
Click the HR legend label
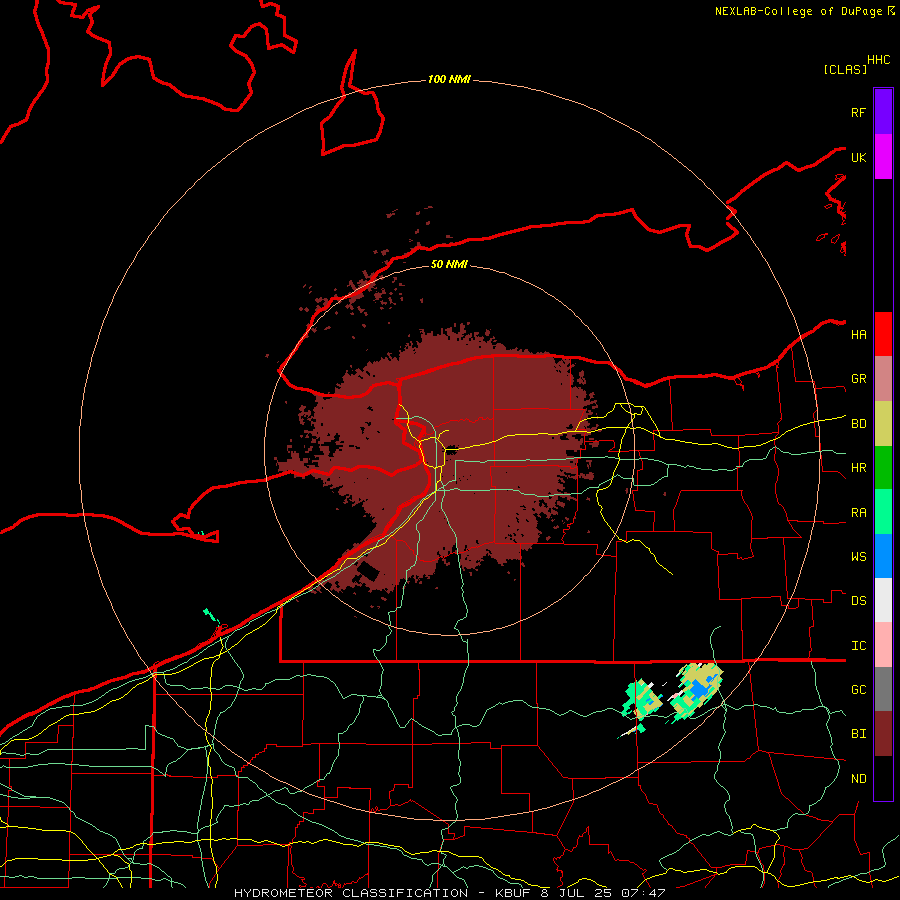pos(858,468)
